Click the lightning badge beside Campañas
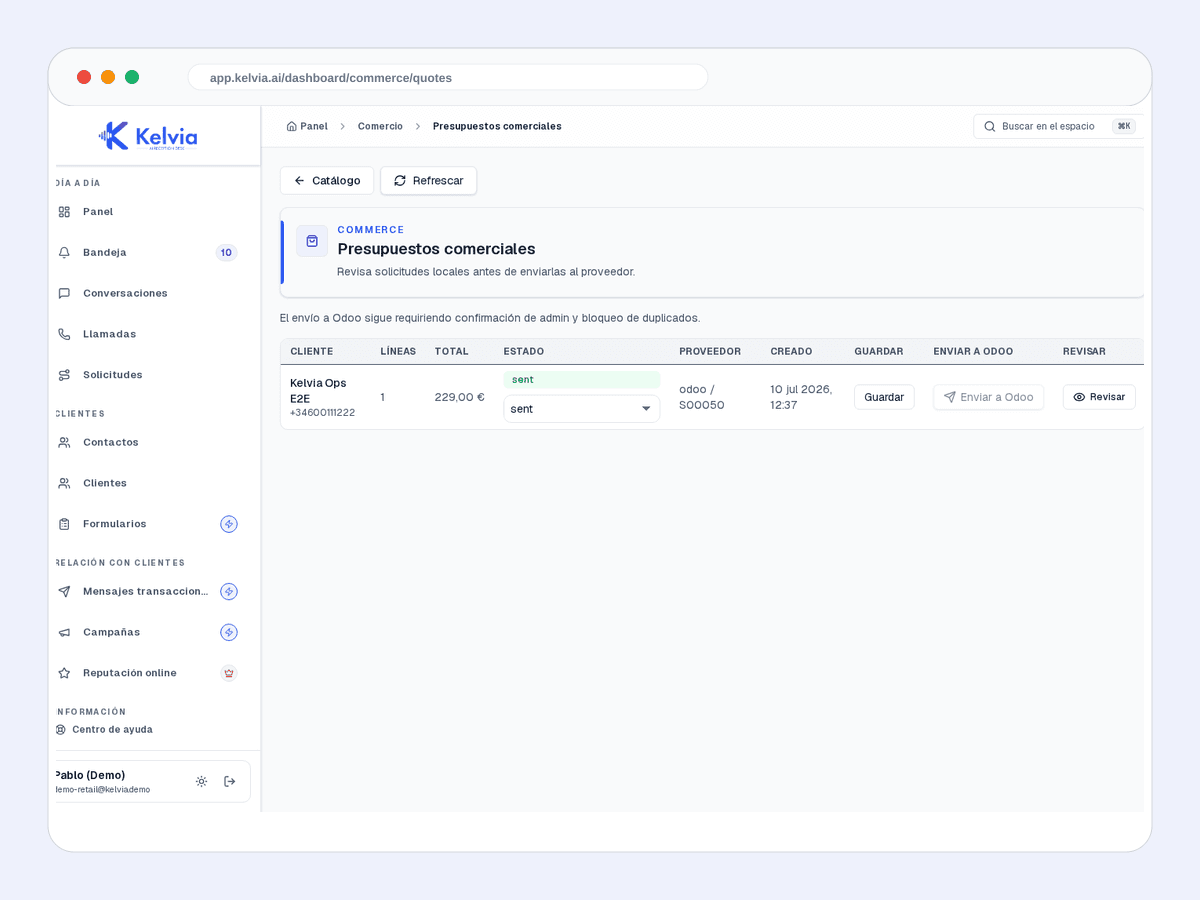 [229, 632]
